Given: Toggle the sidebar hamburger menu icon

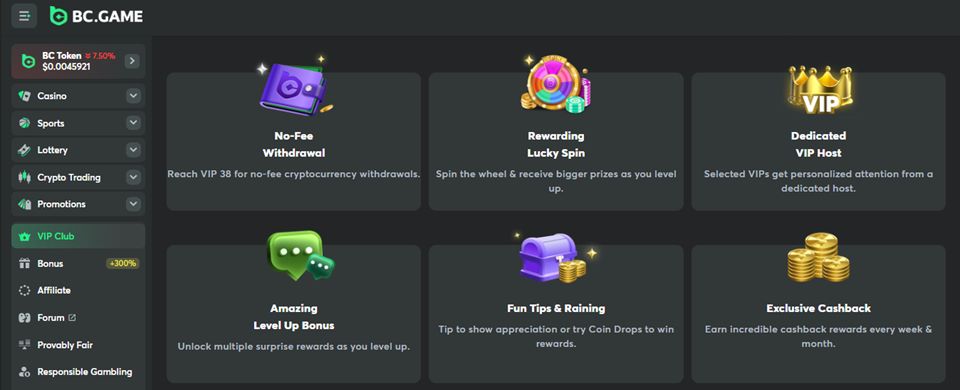Looking at the screenshot, I should point(24,16).
